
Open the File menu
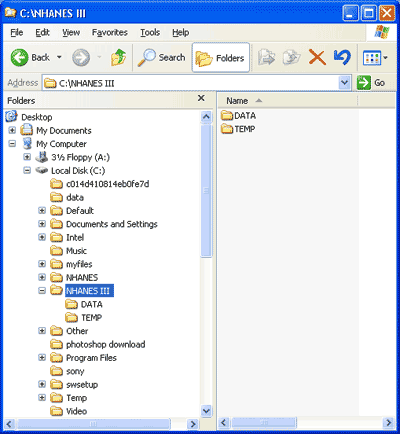click(17, 32)
